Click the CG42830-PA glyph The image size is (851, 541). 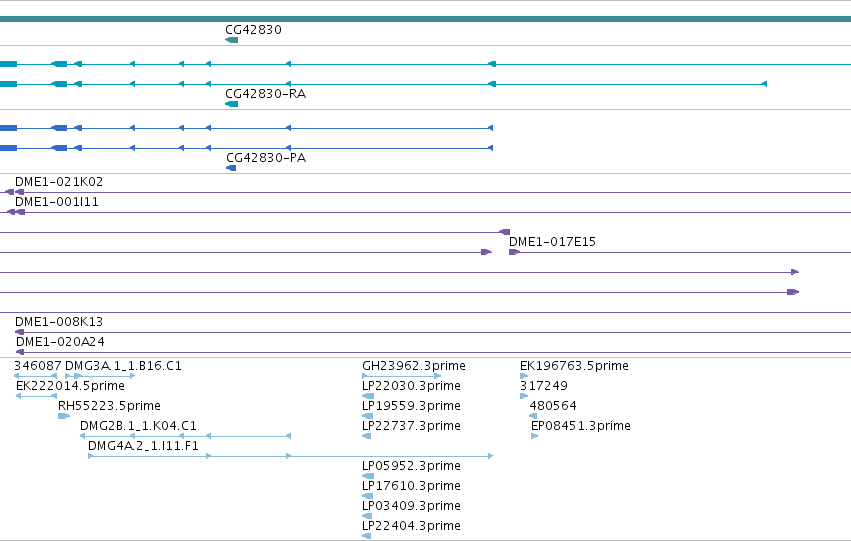tap(231, 168)
